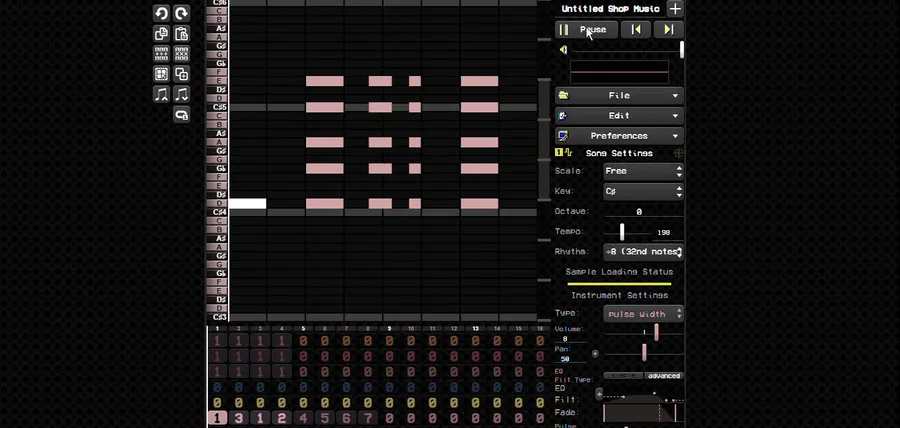Jump to bar 9 in the track header
900x428 pixels.
pos(389,329)
